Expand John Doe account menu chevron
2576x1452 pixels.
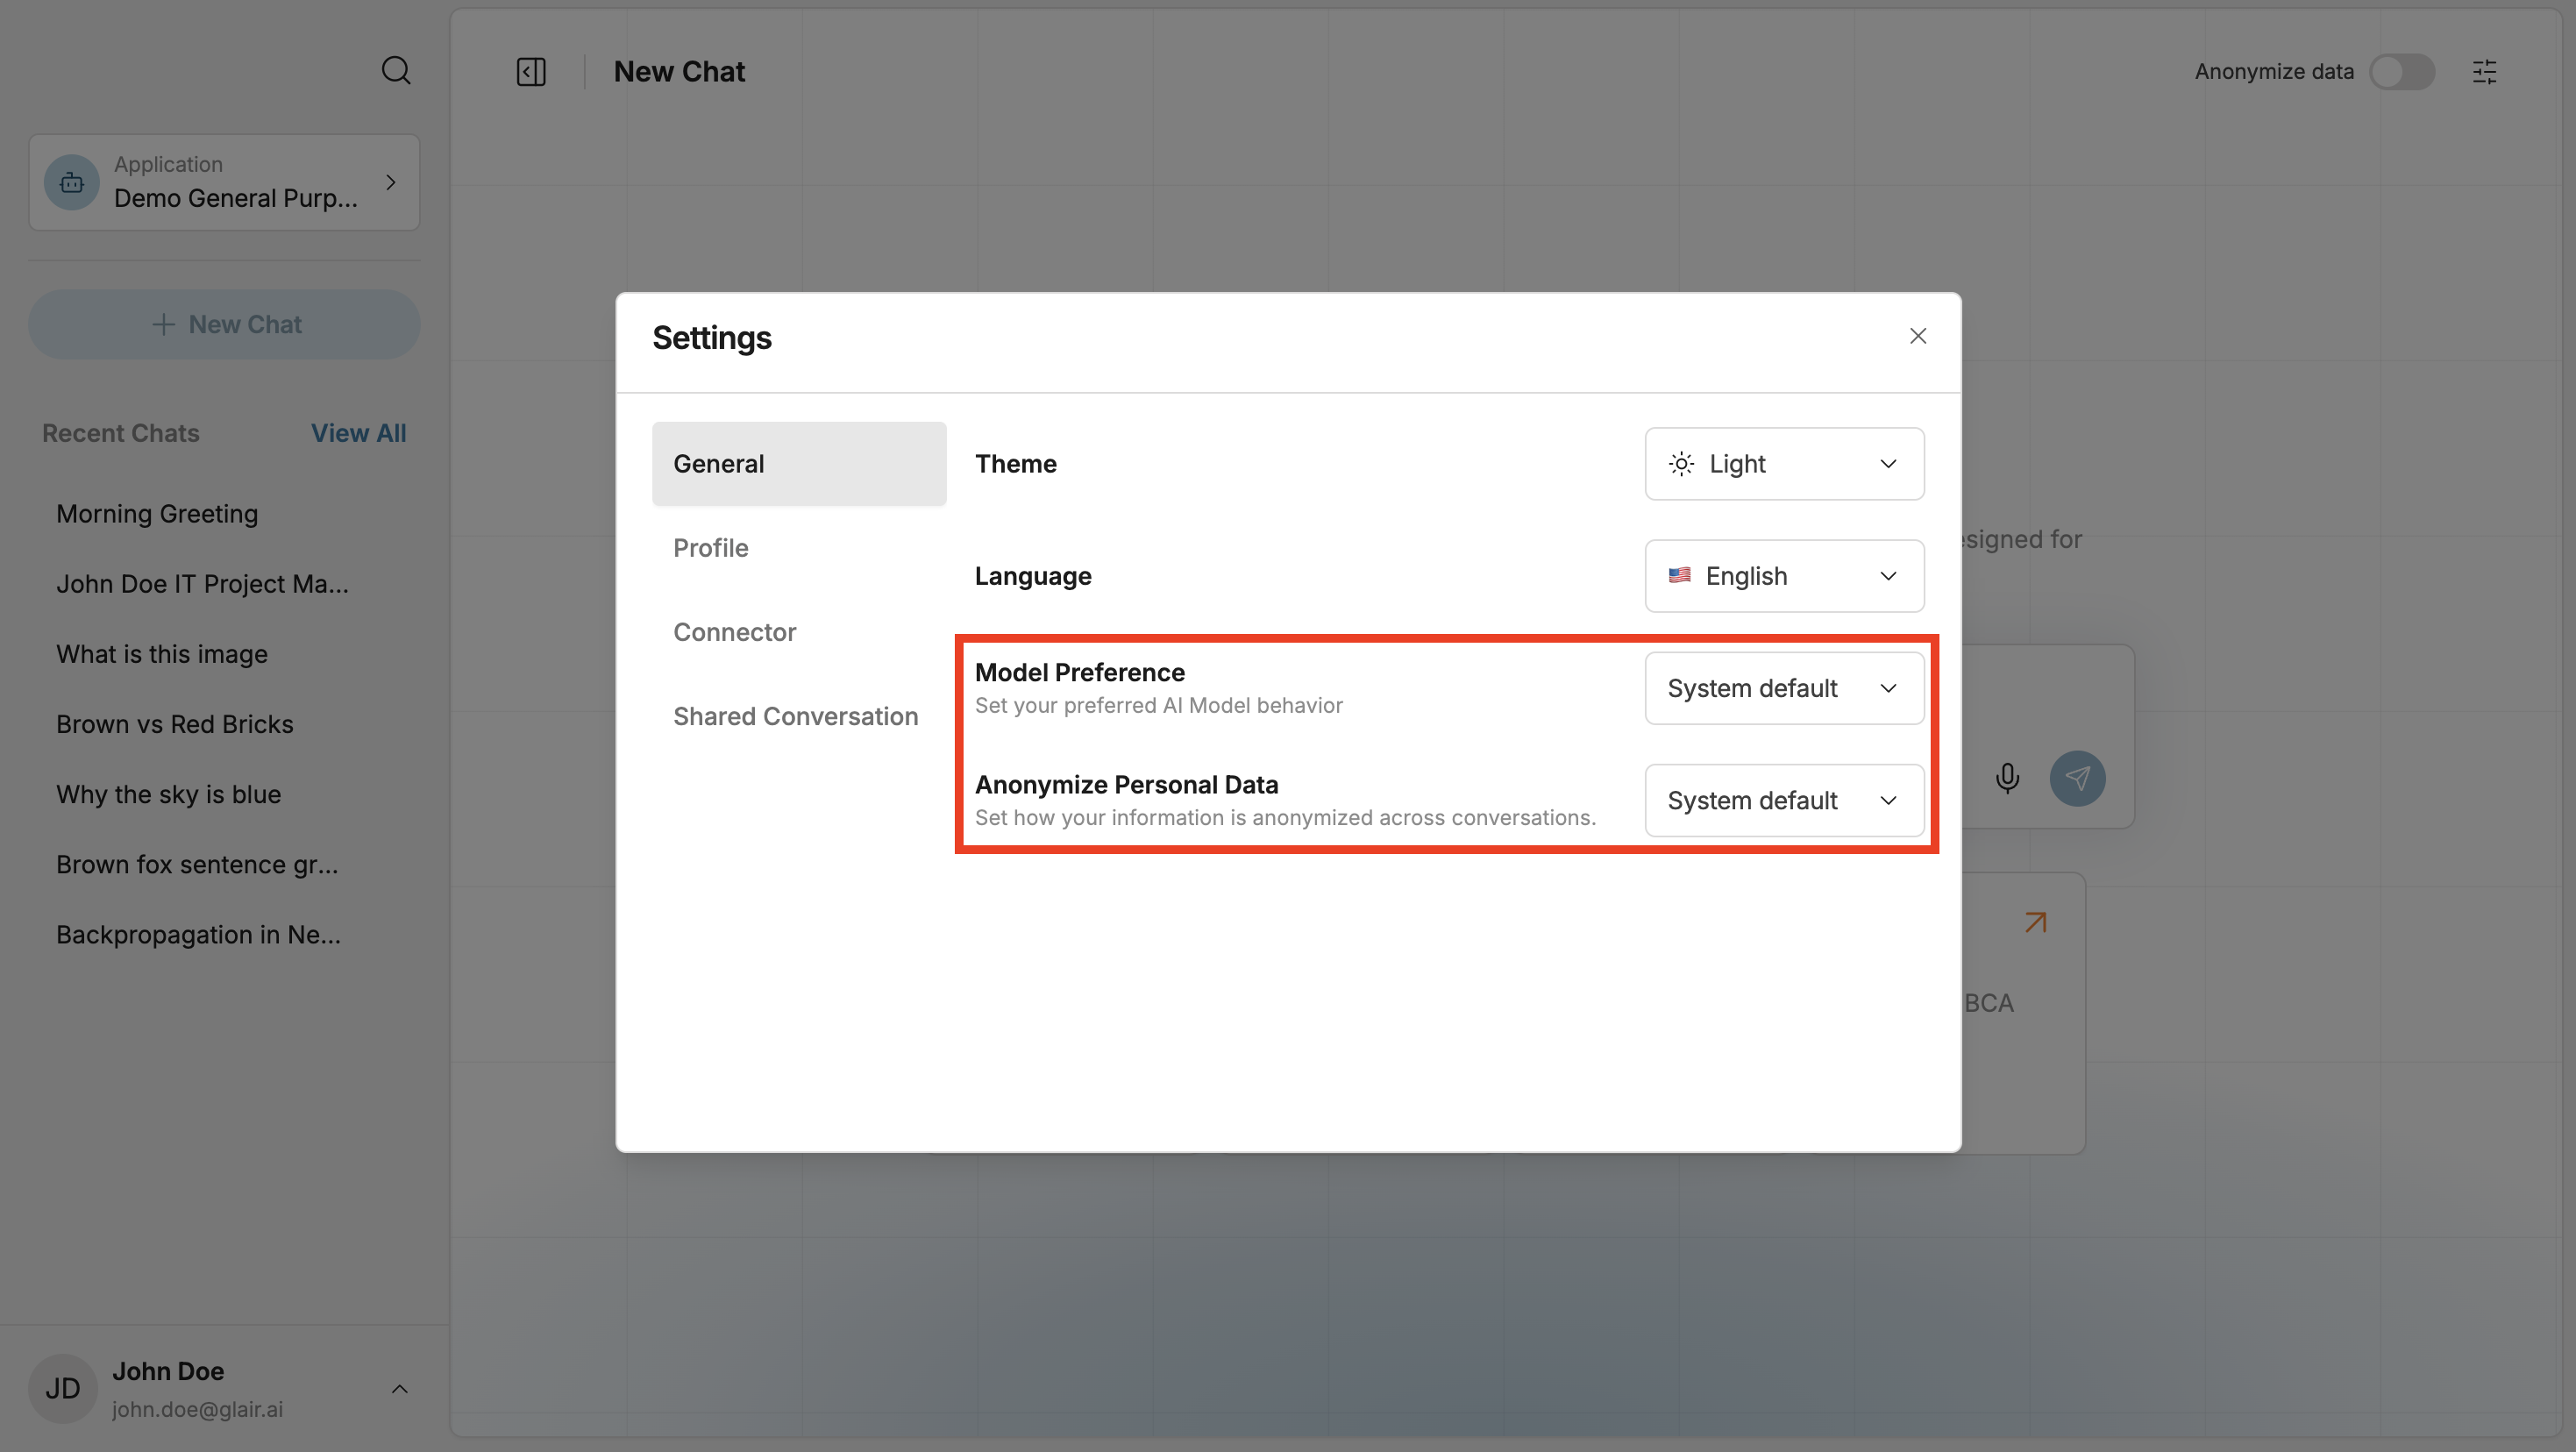[x=399, y=1388]
